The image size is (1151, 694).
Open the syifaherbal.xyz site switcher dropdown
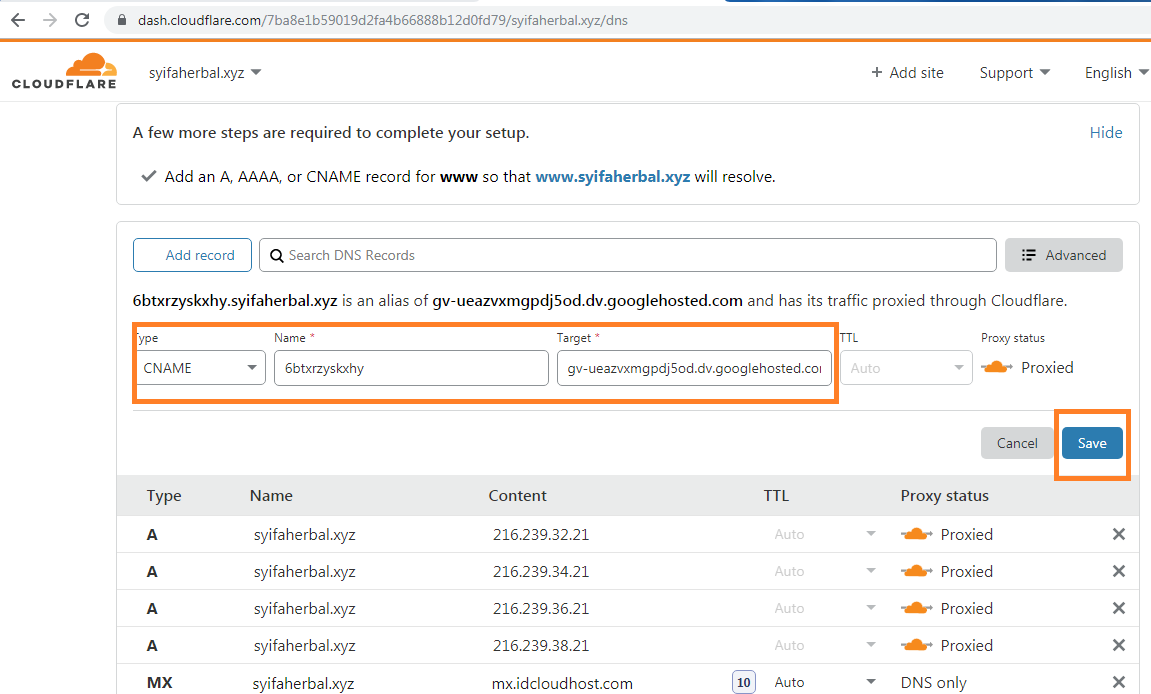click(205, 73)
